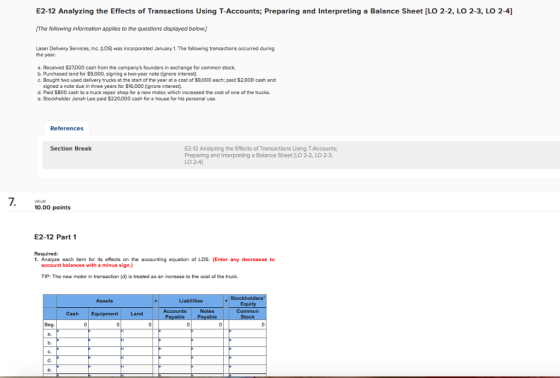Click the TIP about the new motor
This screenshot has height=378, width=560.
140,277
